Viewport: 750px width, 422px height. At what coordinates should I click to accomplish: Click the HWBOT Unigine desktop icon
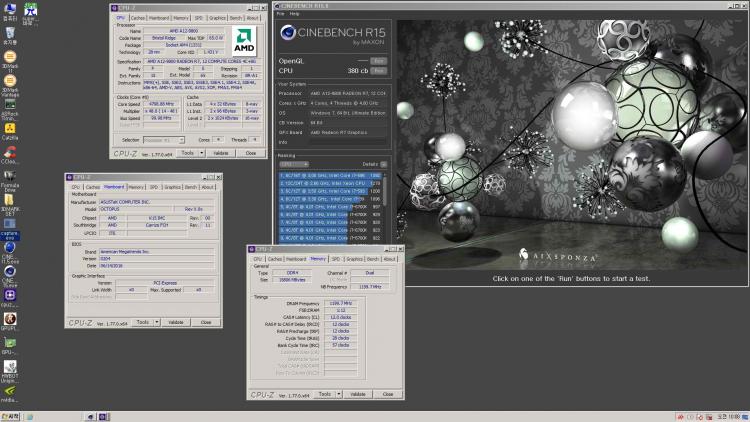coord(10,371)
